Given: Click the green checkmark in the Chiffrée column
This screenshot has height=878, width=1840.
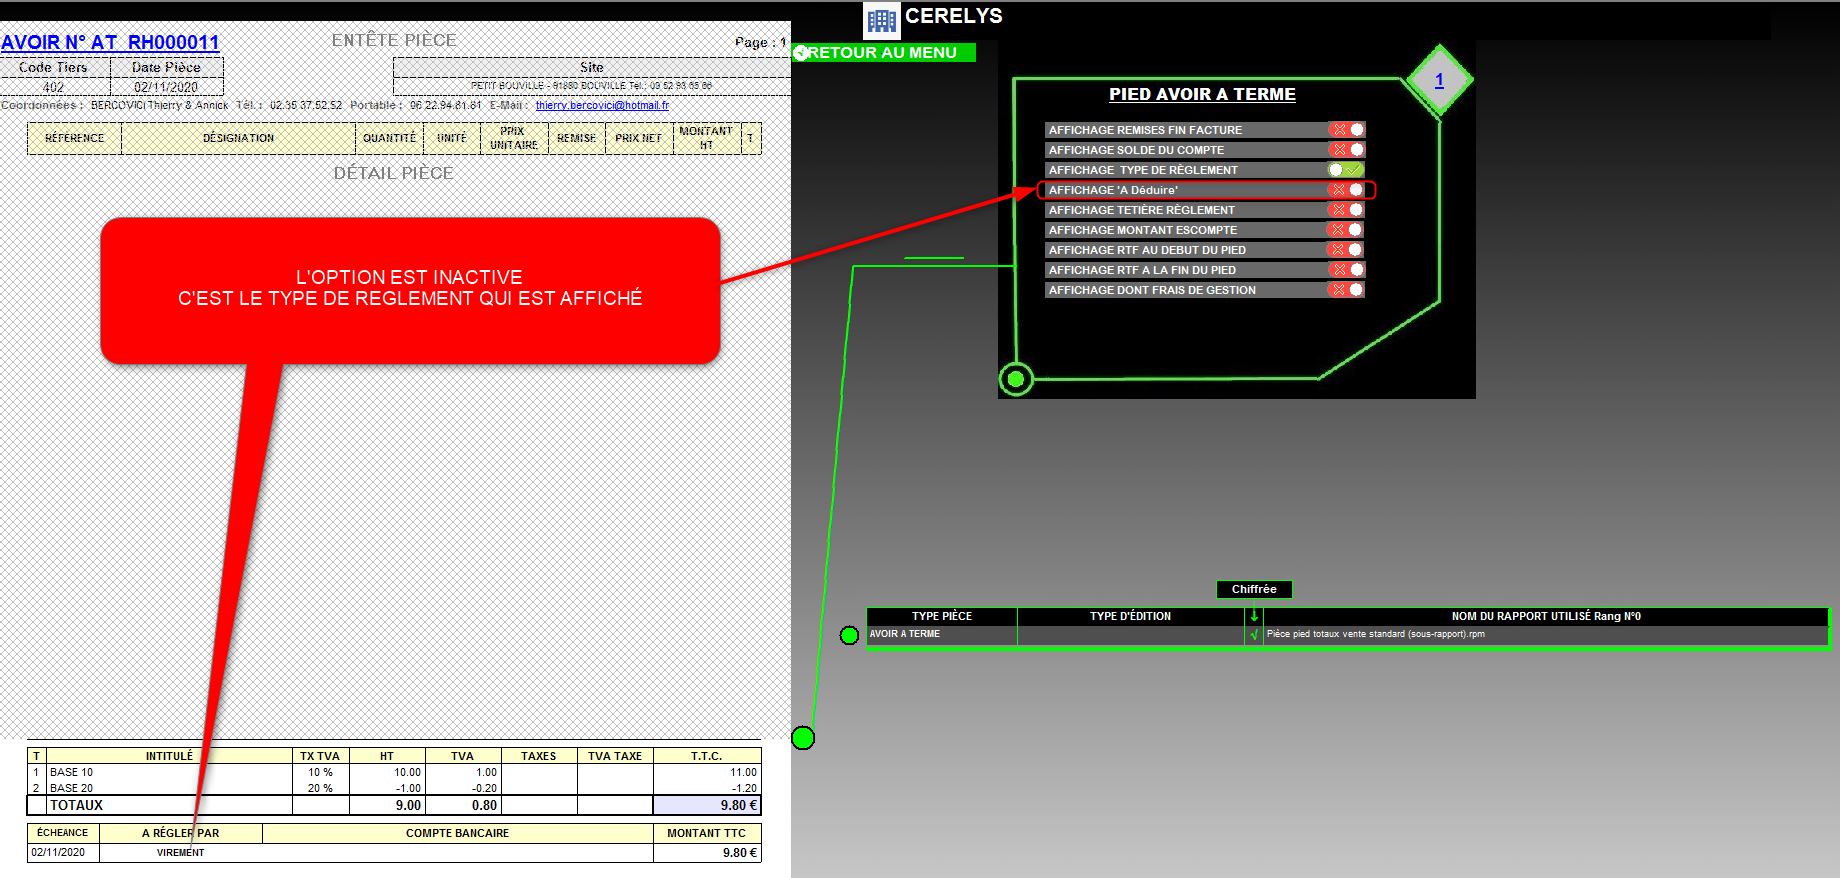Looking at the screenshot, I should [x=1254, y=634].
